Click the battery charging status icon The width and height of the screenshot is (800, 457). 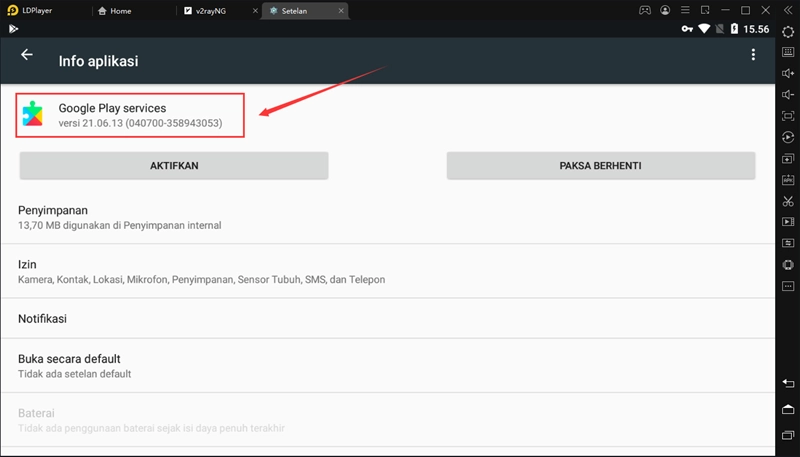tap(734, 29)
